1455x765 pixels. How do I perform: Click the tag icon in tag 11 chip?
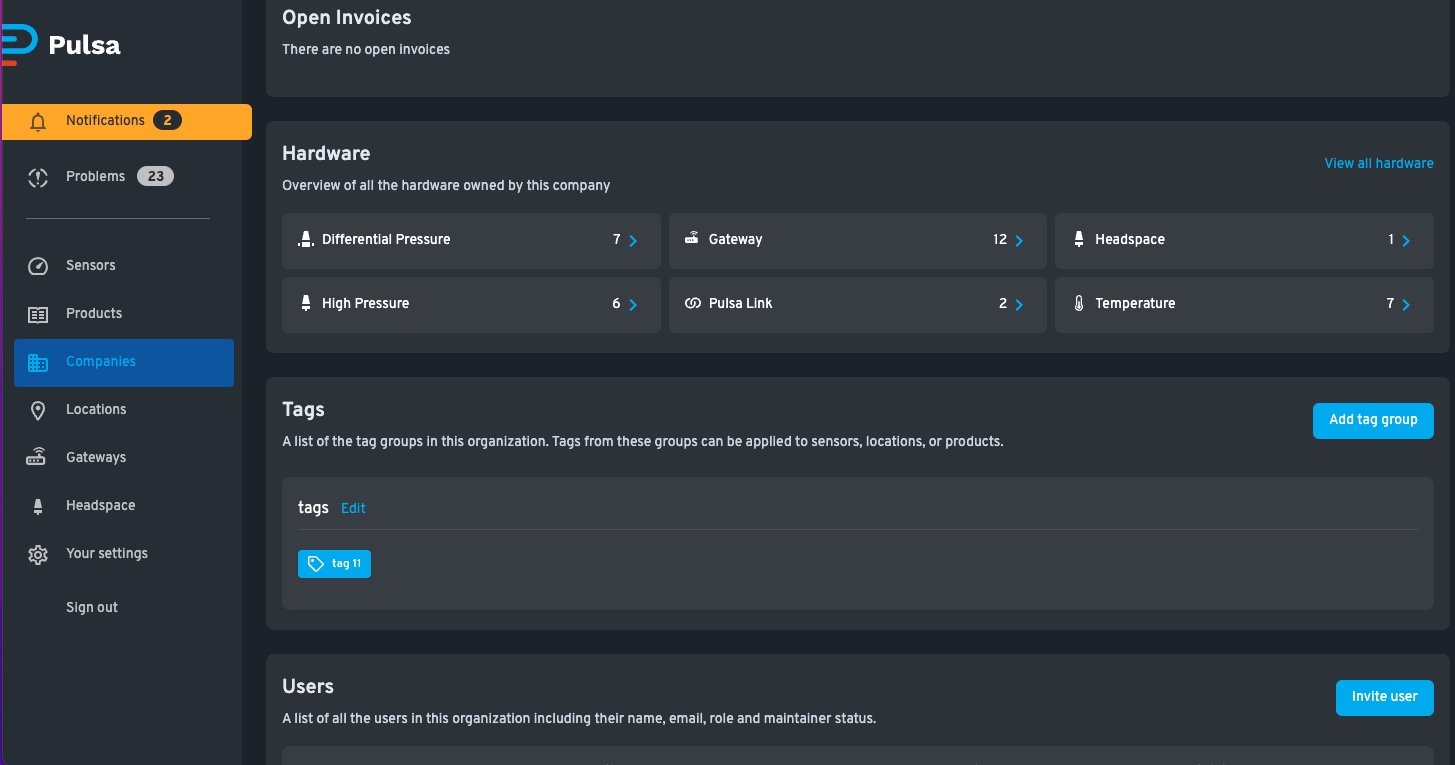click(x=316, y=564)
